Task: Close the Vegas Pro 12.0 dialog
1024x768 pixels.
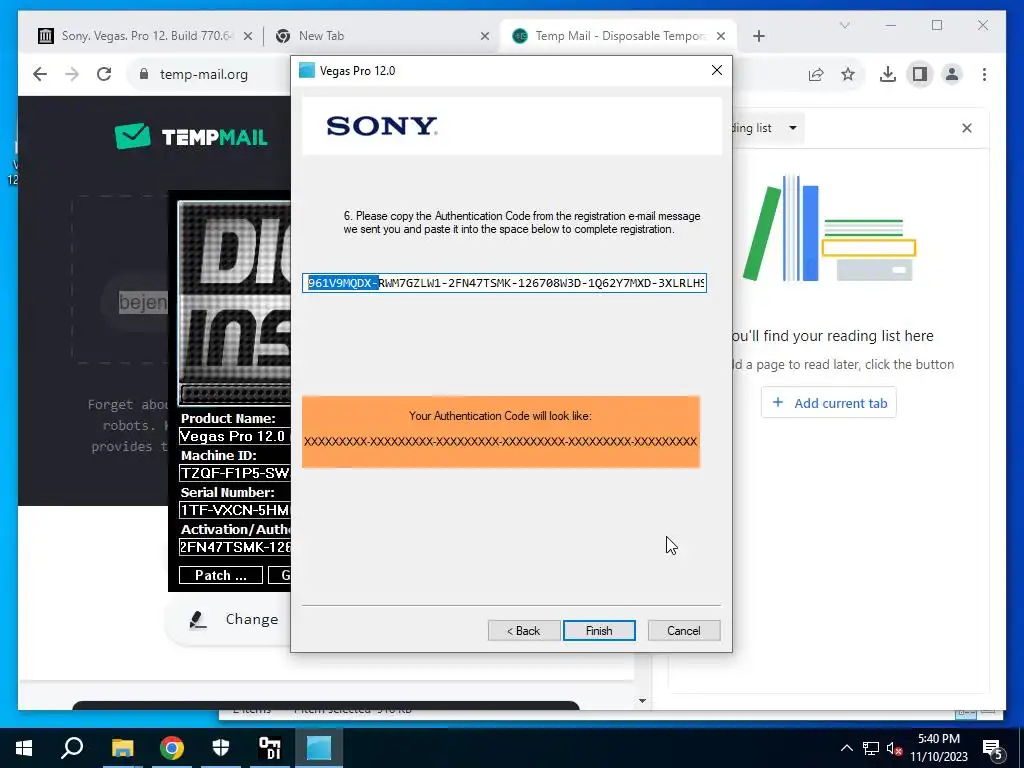Action: [x=716, y=70]
